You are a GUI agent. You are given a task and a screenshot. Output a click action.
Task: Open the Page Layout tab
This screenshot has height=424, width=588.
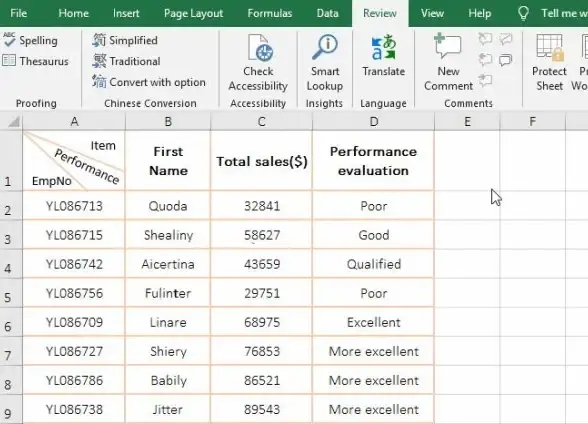194,13
